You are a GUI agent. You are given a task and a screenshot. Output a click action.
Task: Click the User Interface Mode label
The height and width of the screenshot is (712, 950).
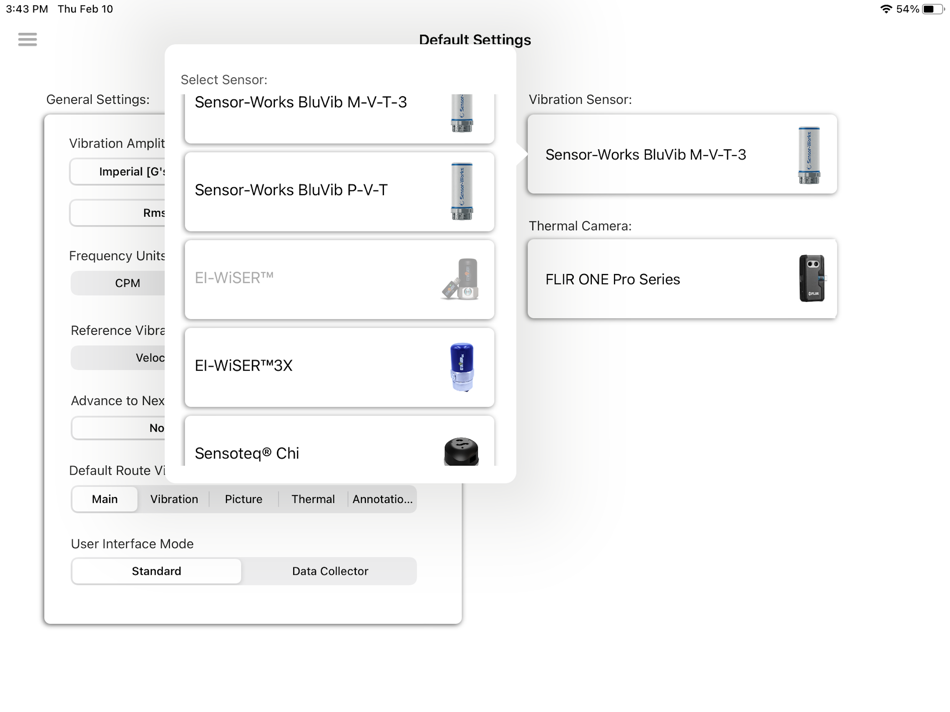(x=132, y=544)
